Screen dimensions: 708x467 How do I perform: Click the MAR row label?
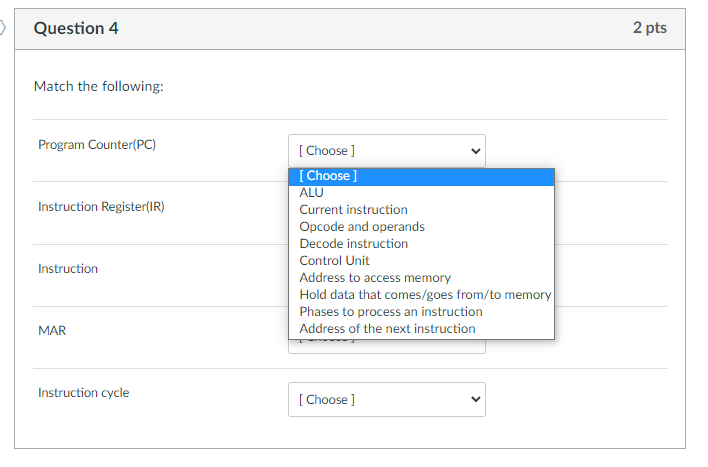click(52, 331)
